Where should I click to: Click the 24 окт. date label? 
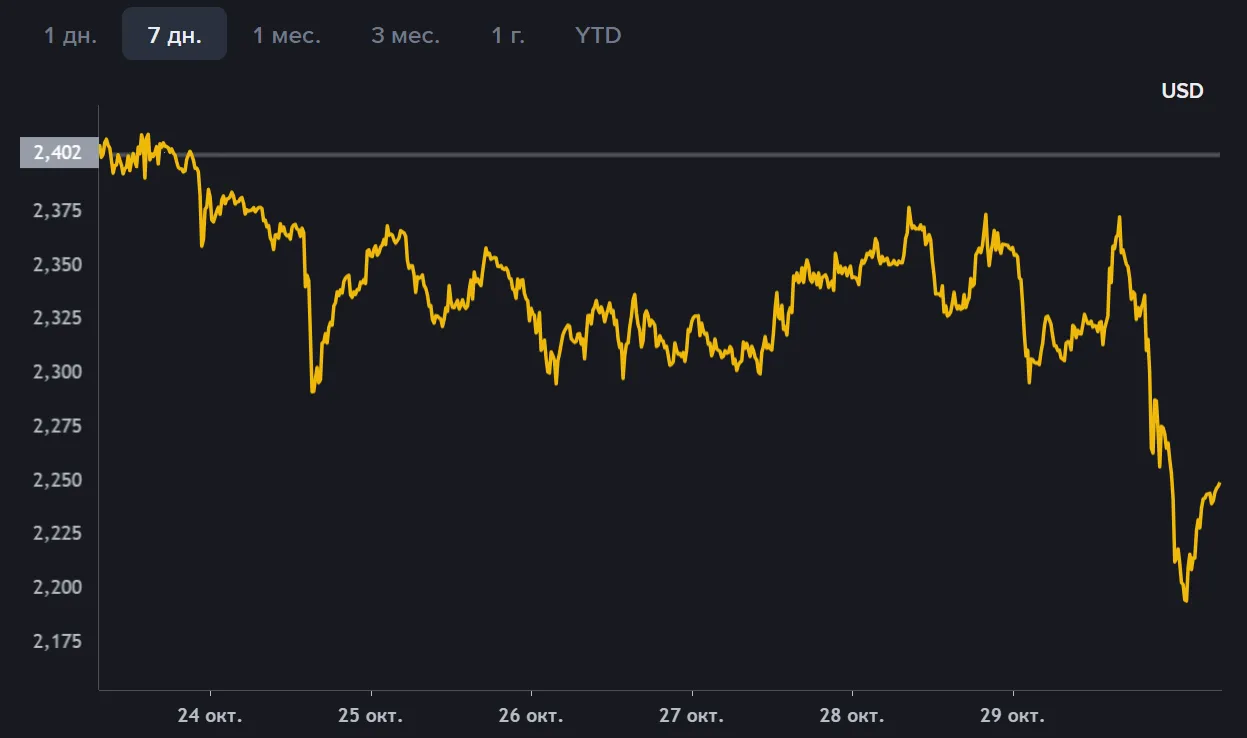pyautogui.click(x=210, y=716)
